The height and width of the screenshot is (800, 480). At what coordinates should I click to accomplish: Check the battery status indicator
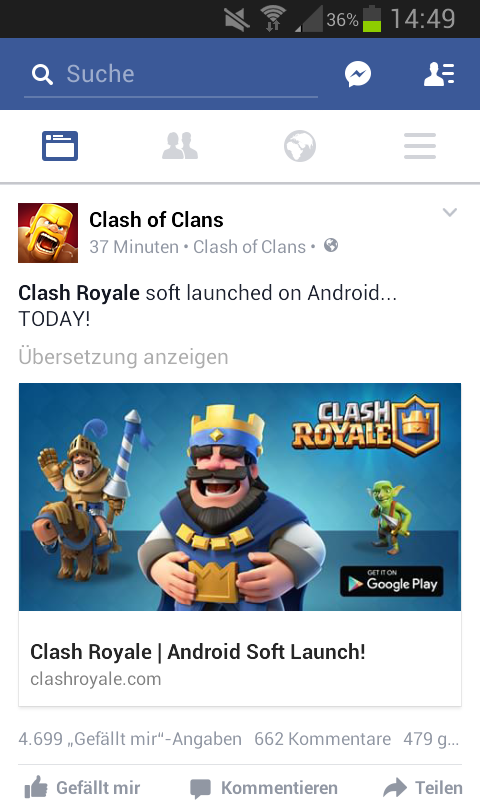point(372,19)
